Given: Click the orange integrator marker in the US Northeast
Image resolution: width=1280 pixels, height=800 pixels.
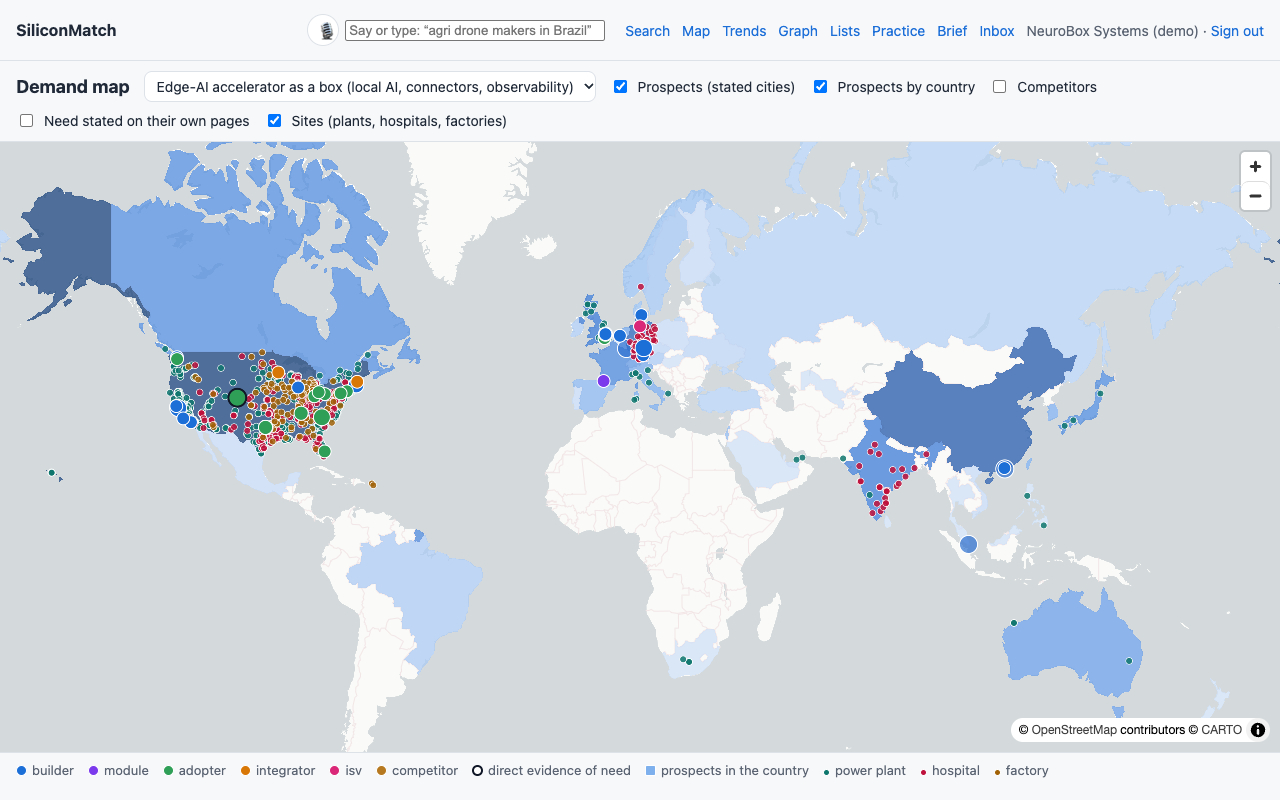Looking at the screenshot, I should click(357, 381).
